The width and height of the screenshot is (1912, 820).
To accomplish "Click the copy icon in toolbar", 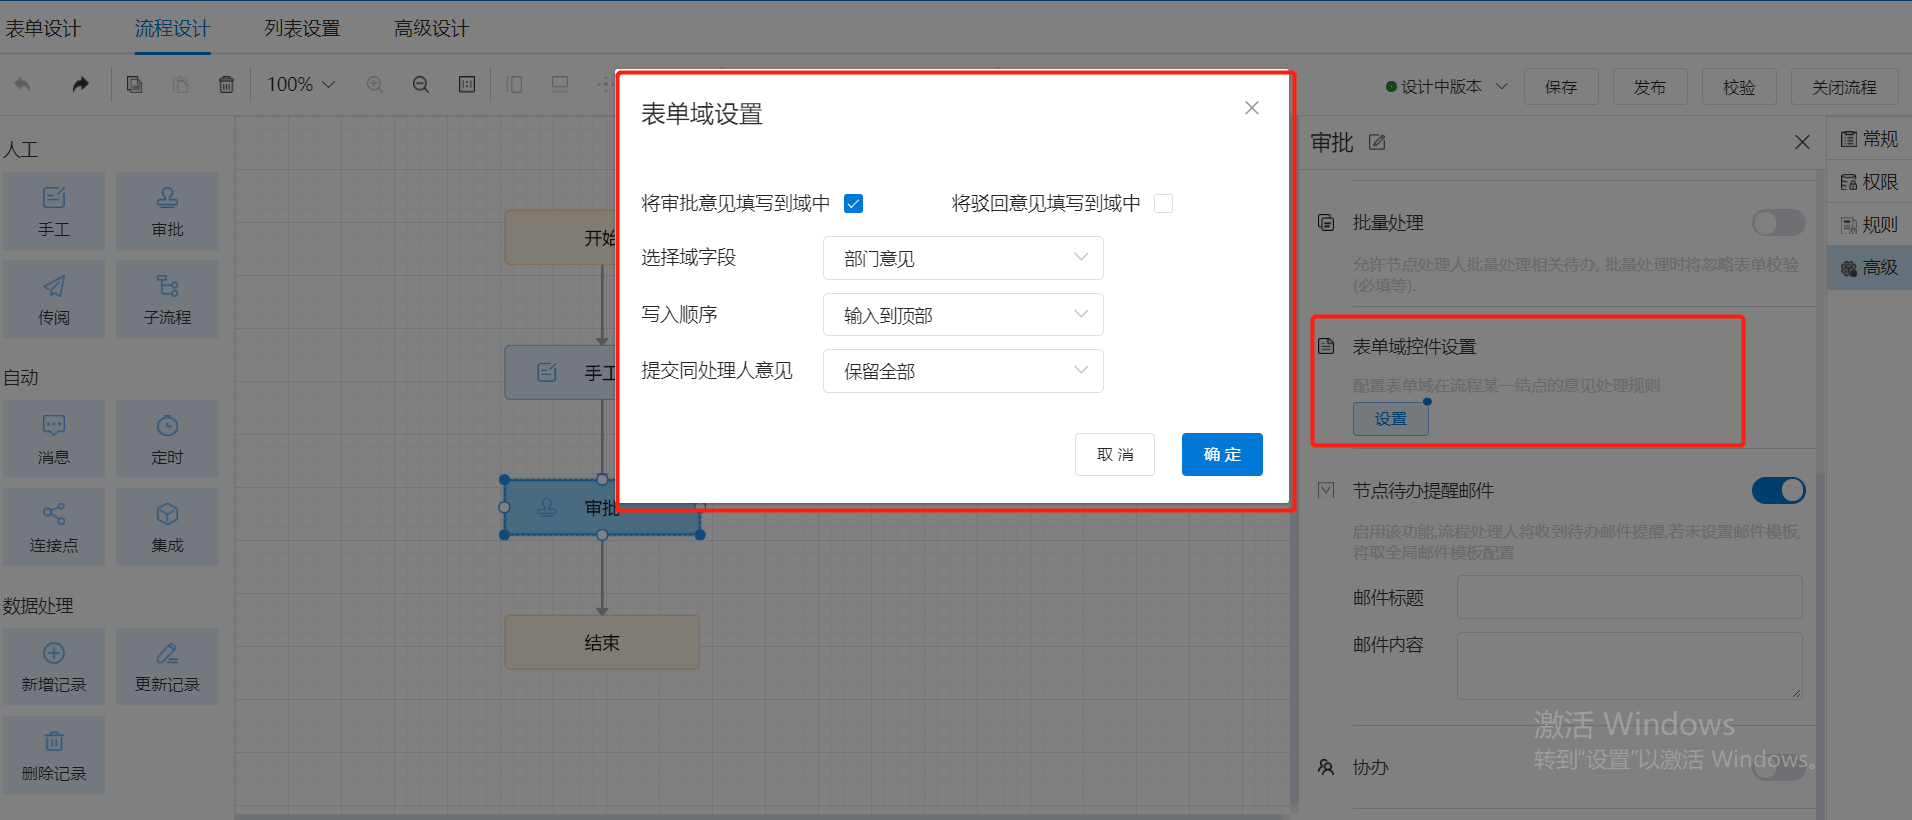I will 134,85.
